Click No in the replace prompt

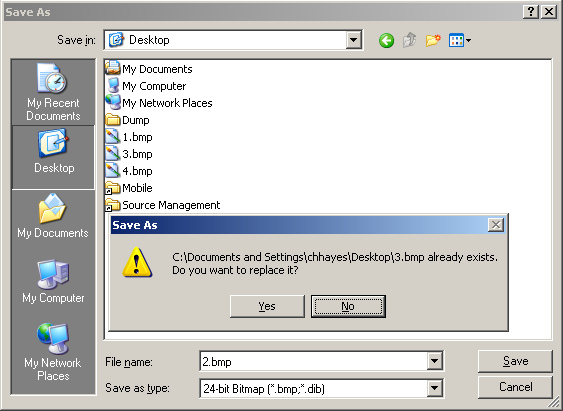348,306
